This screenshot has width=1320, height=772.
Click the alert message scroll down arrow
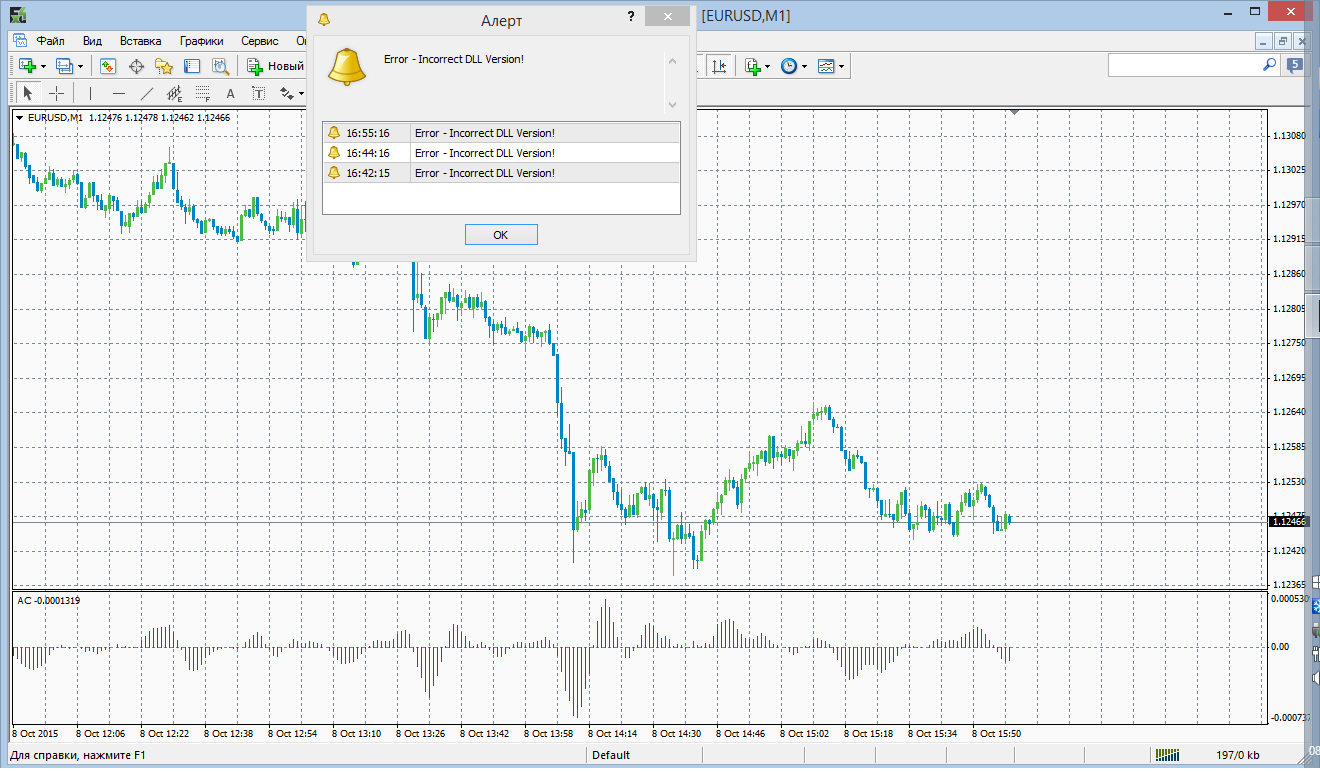tap(672, 104)
